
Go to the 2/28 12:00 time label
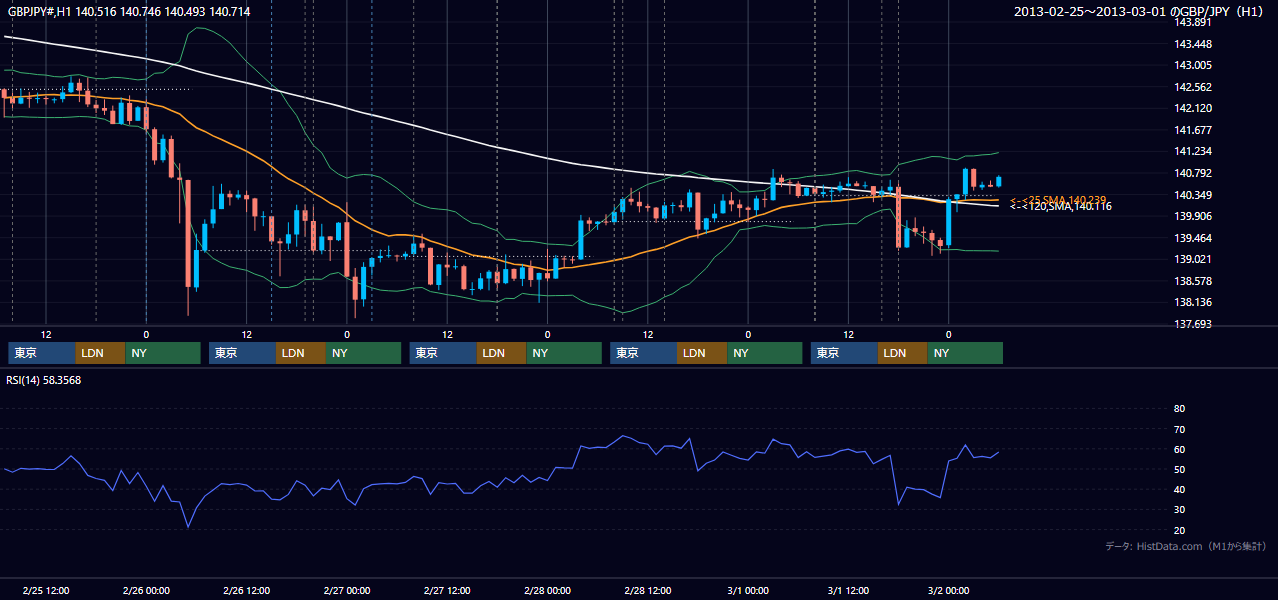pyautogui.click(x=648, y=590)
